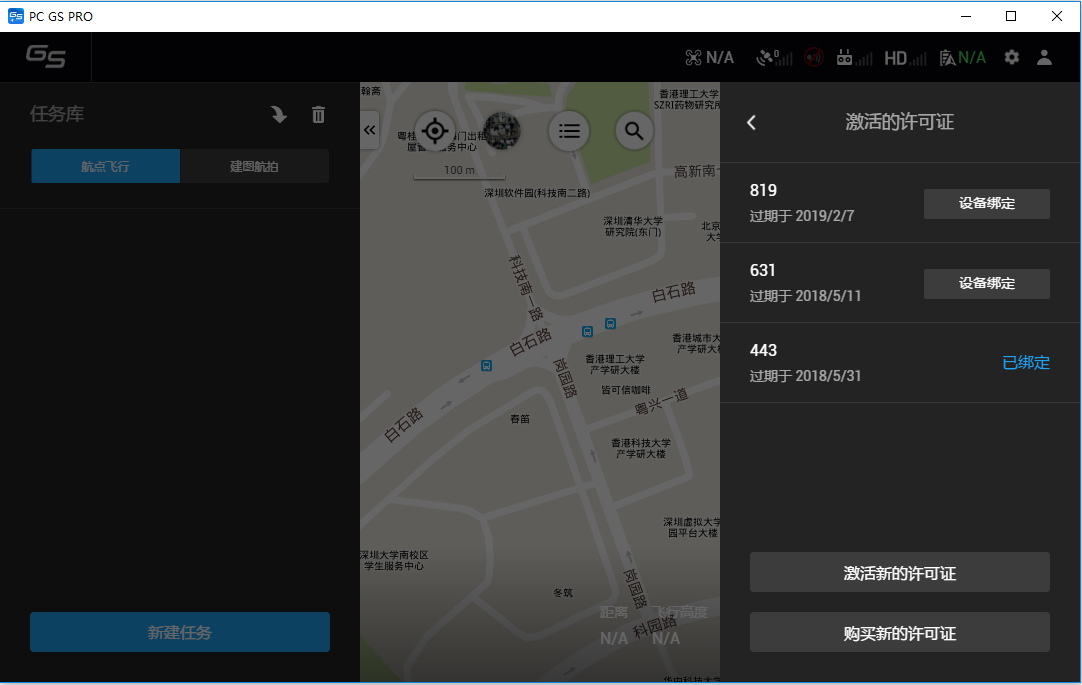Select the 航点飞行 tab
The image size is (1082, 685).
pyautogui.click(x=105, y=165)
